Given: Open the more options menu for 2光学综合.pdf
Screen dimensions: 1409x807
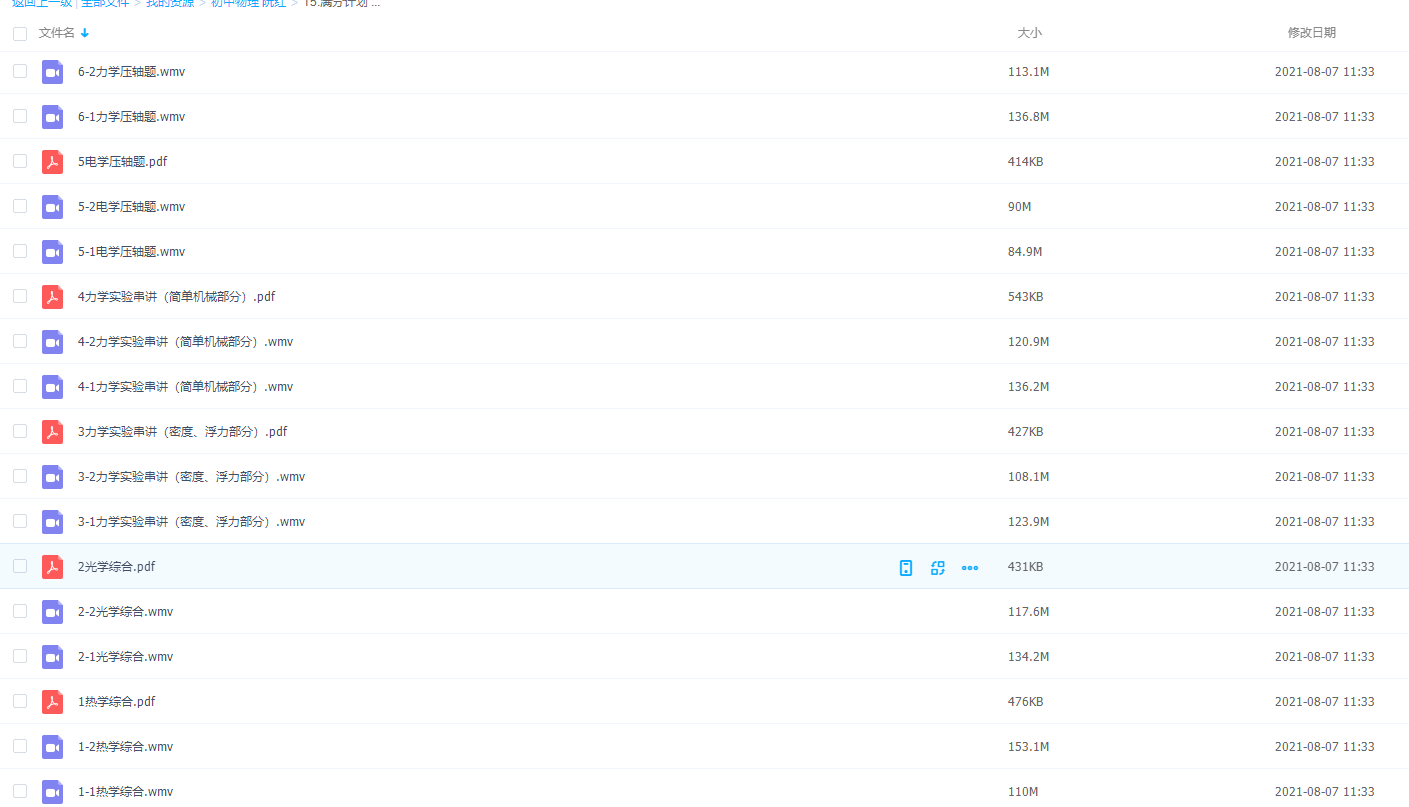Looking at the screenshot, I should click(970, 568).
